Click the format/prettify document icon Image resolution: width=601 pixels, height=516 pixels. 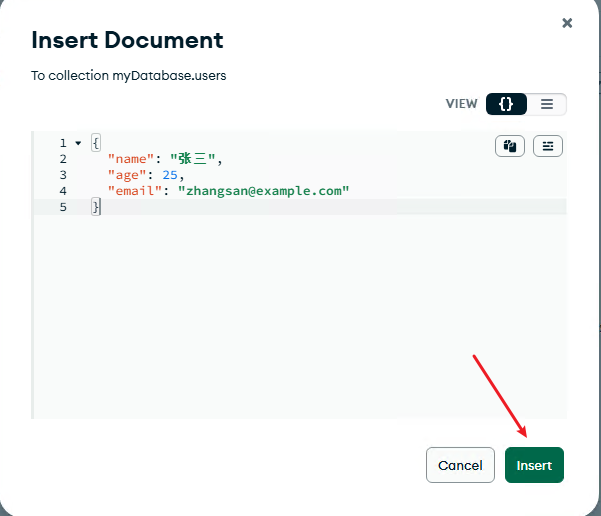(x=548, y=146)
